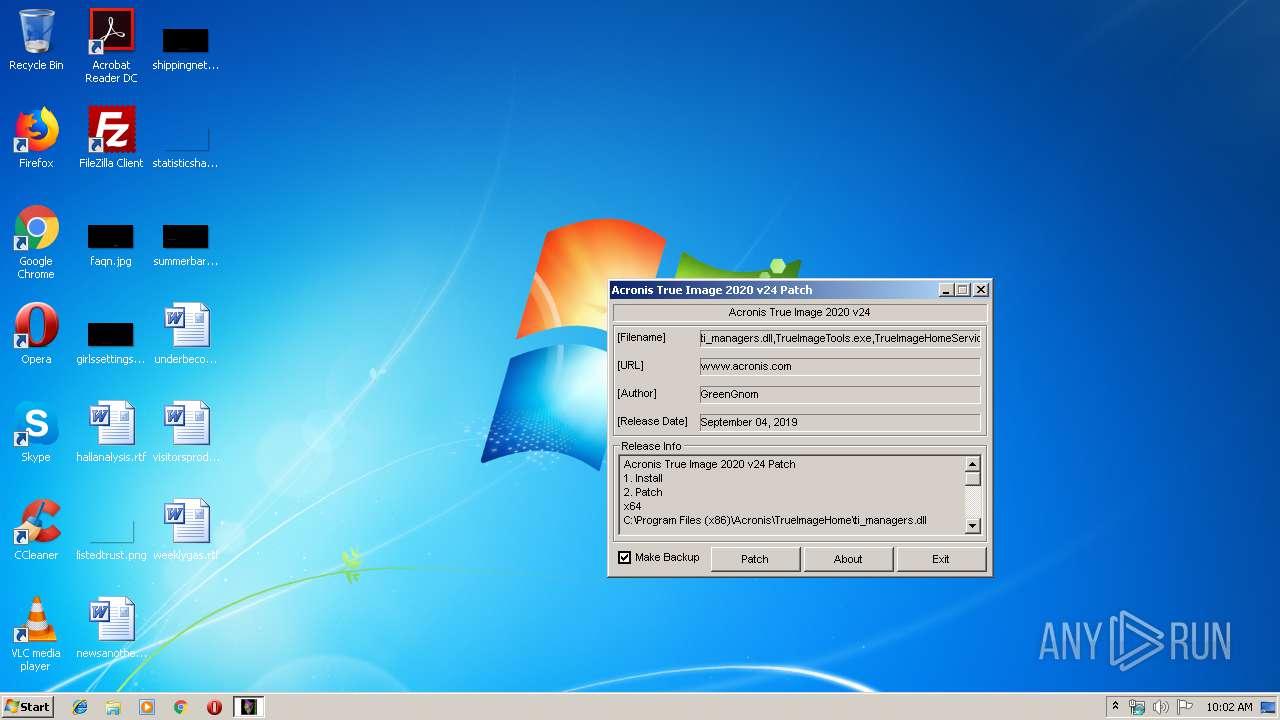Open FileZilla Client shortcut

[x=111, y=138]
